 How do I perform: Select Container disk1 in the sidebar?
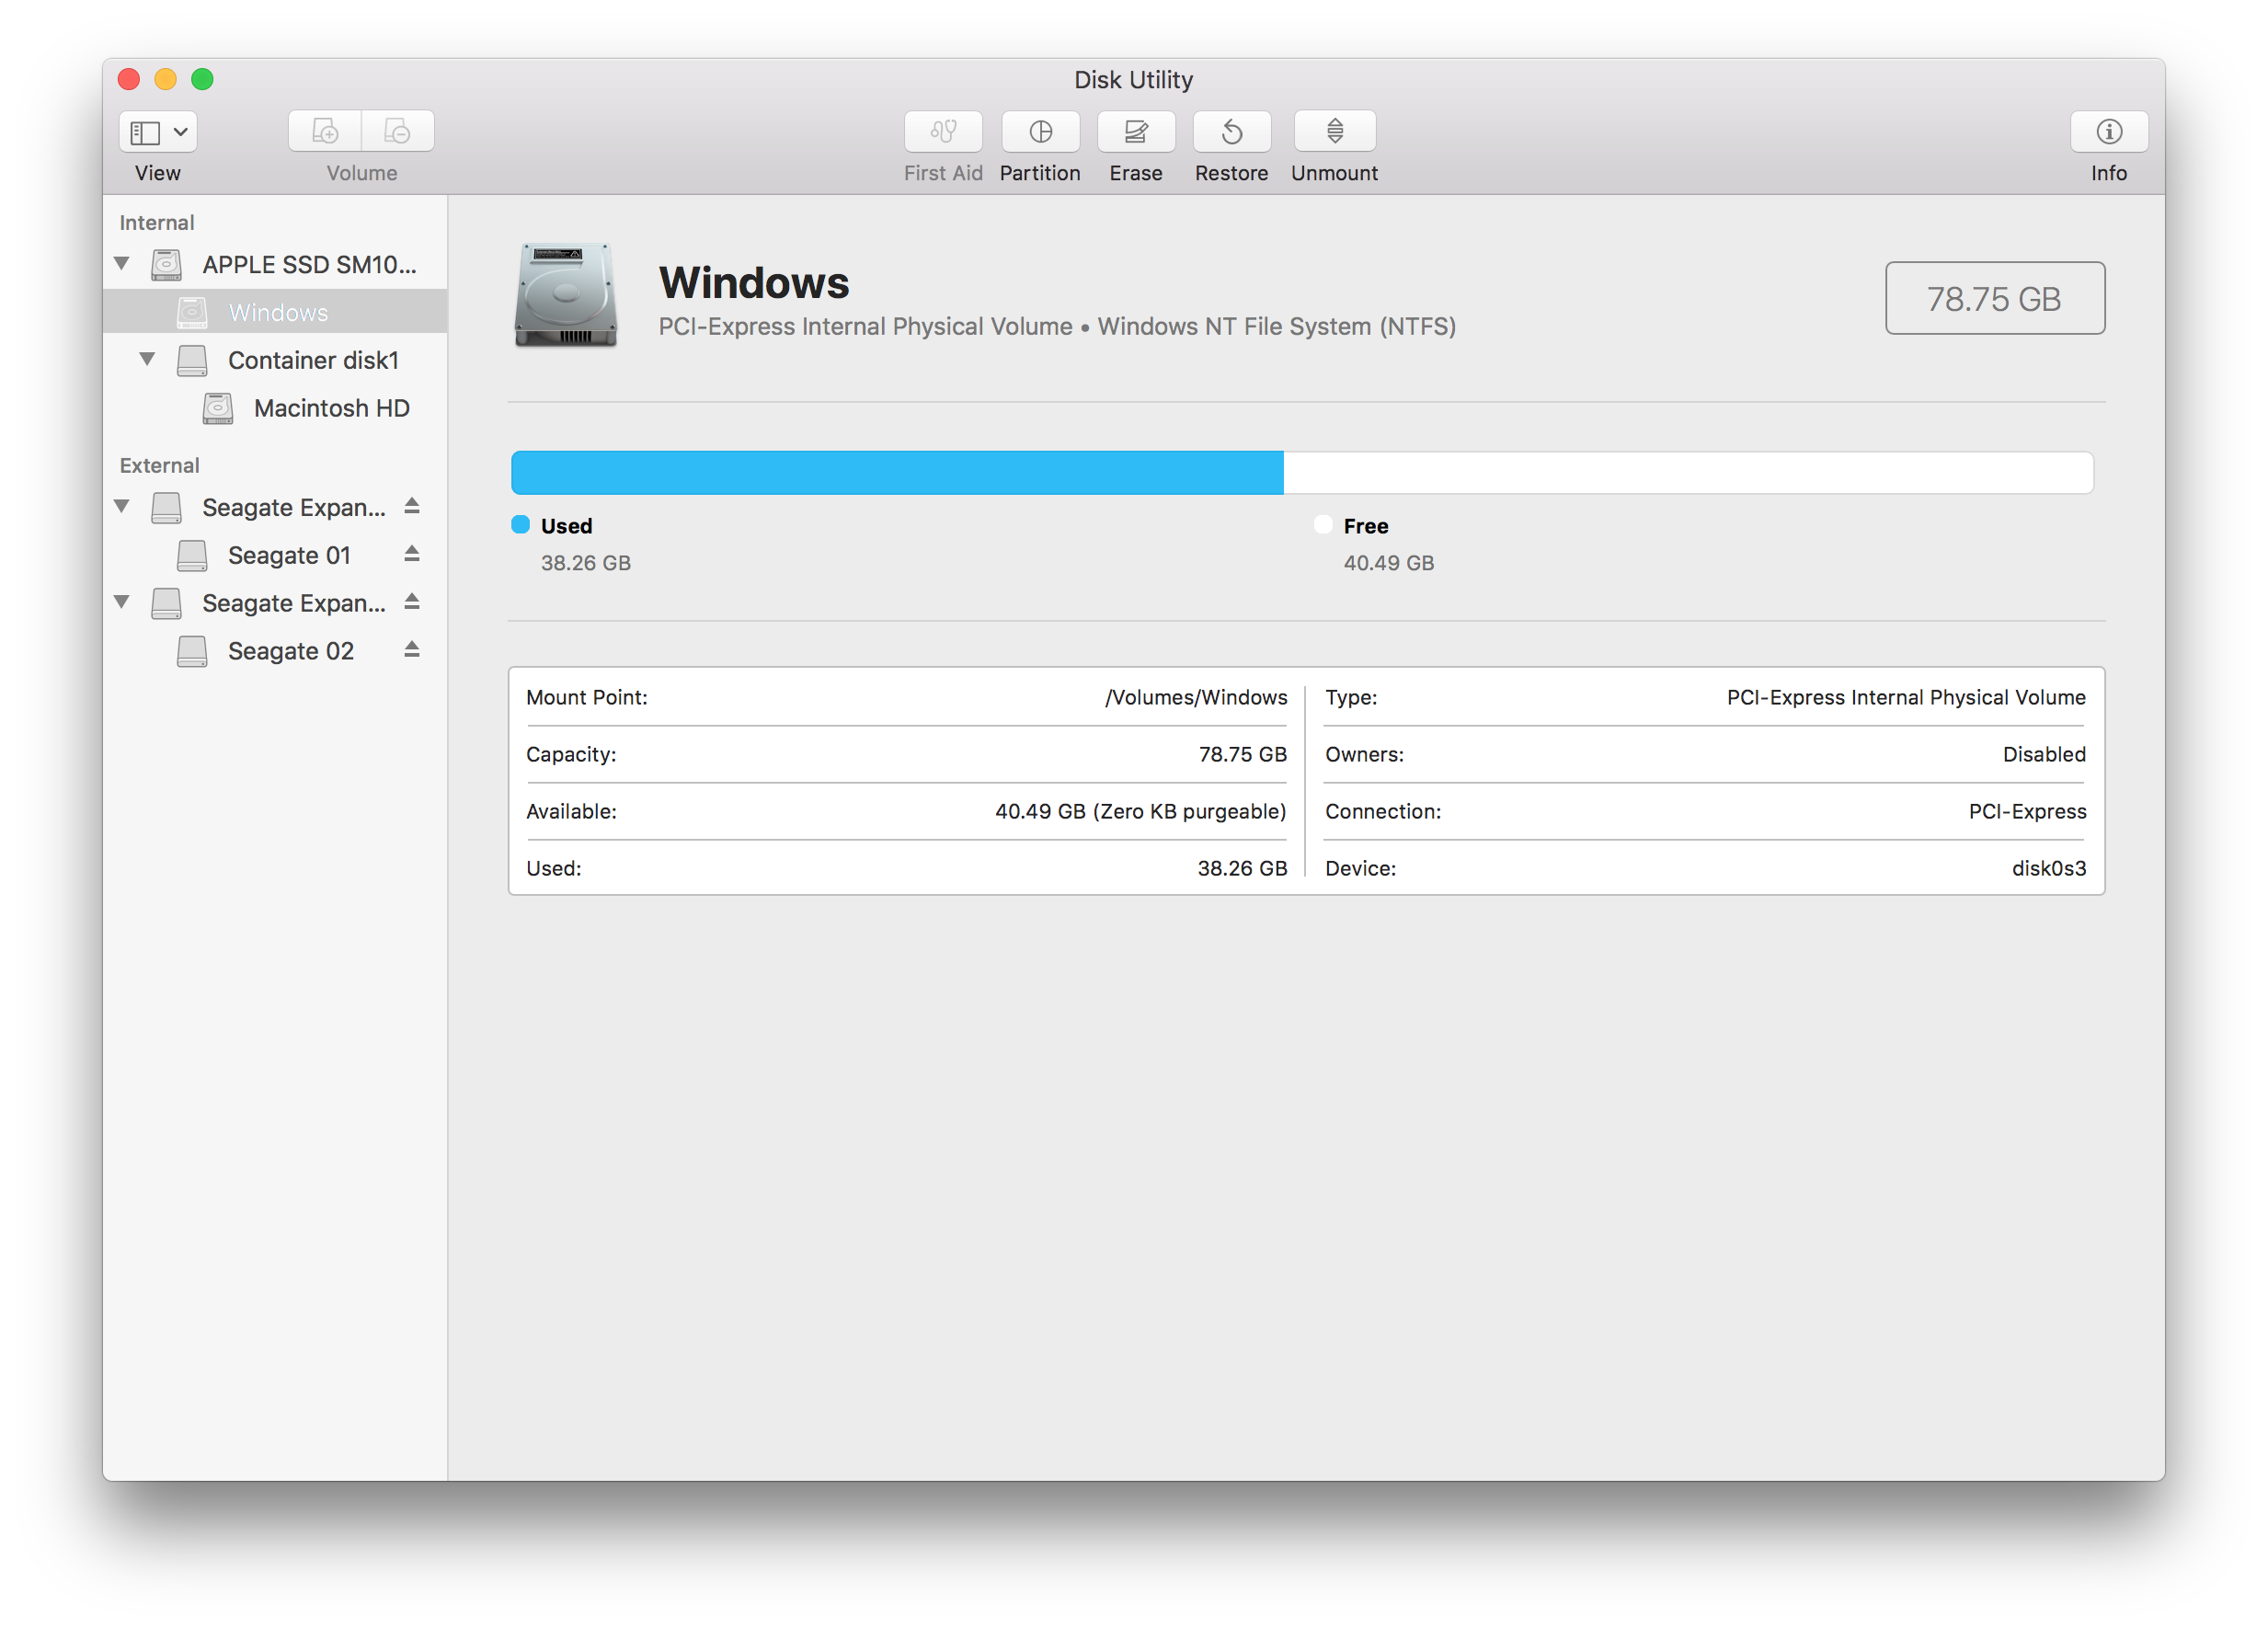(x=312, y=360)
